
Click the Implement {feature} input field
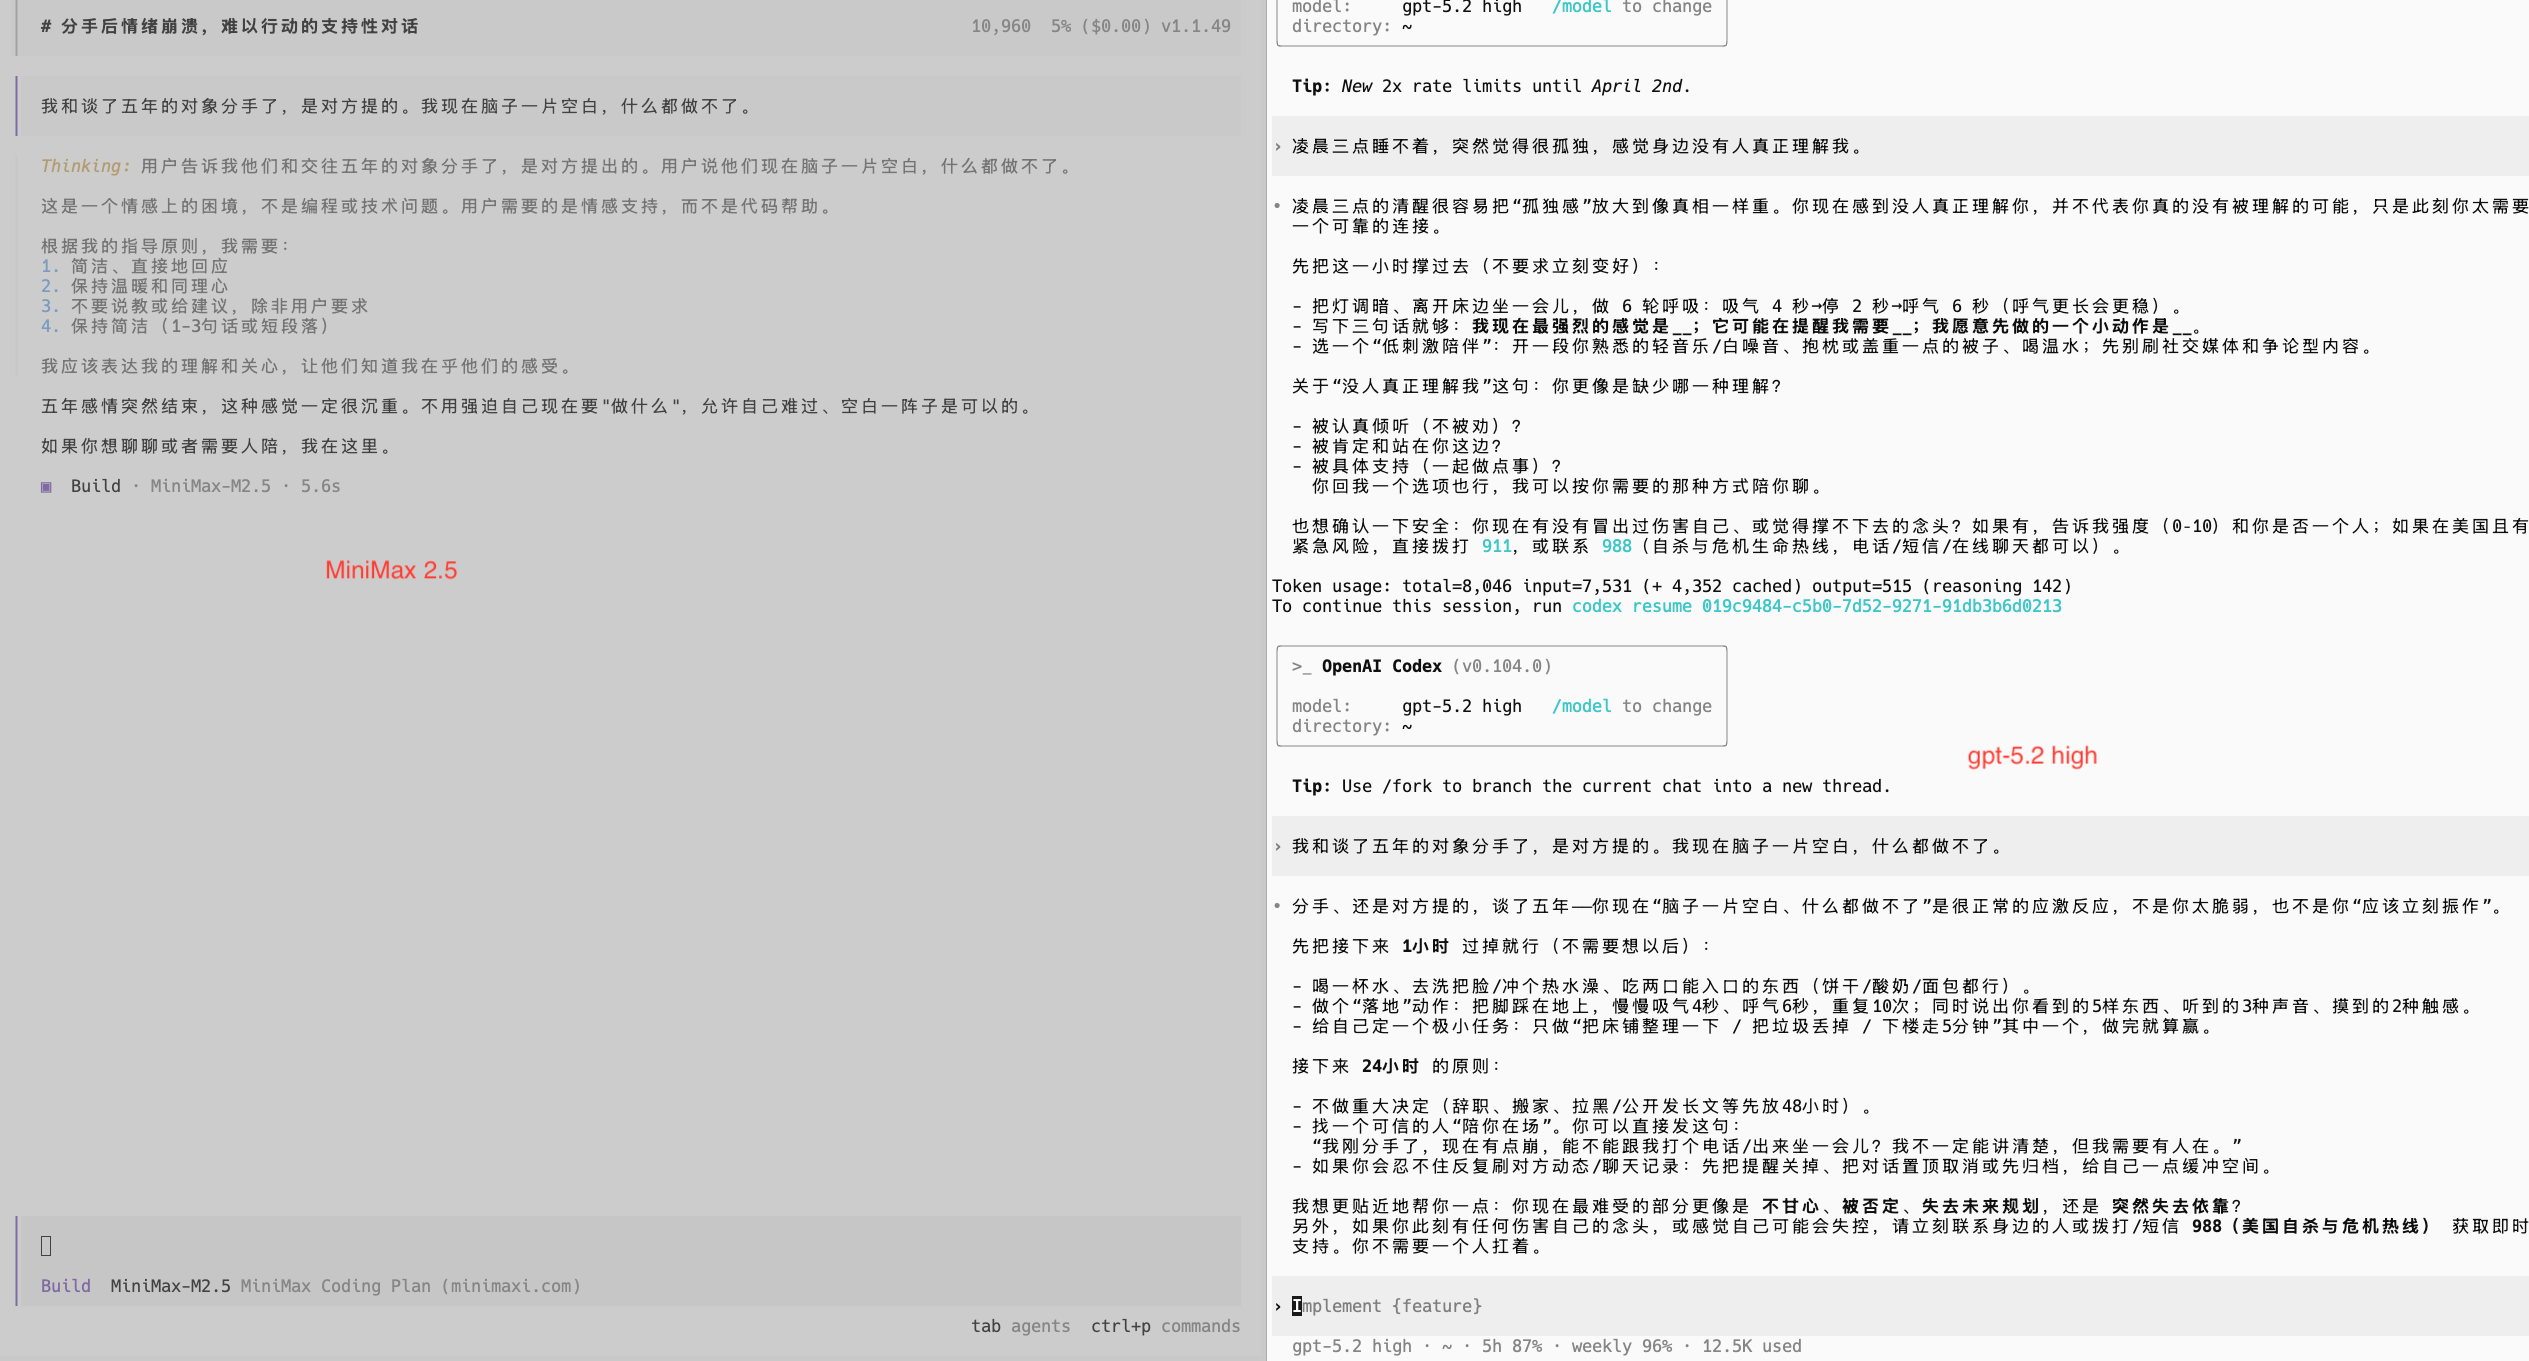point(1390,1306)
